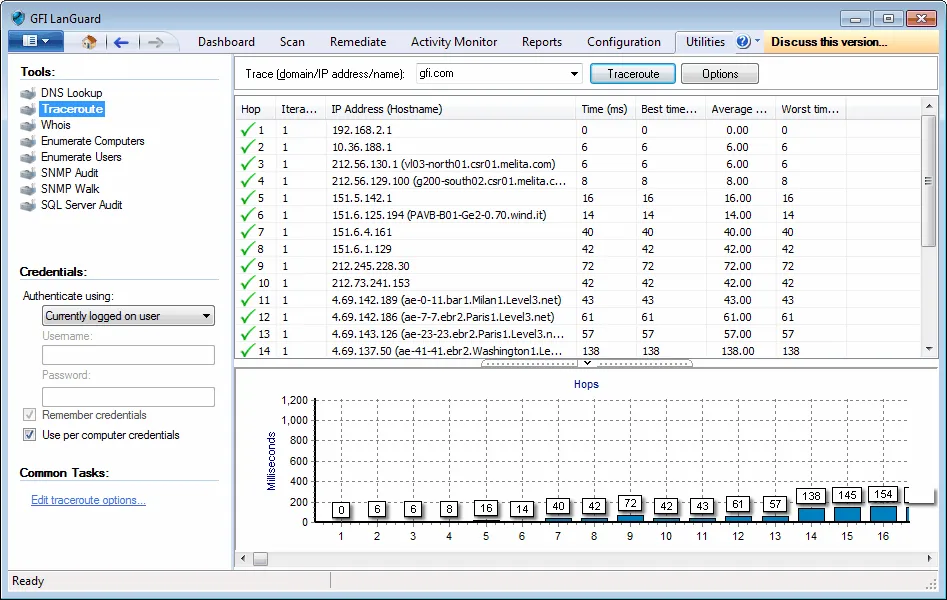Screen dimensions: 947x600
Task: Switch to the Dashboard tab
Action: pyautogui.click(x=226, y=42)
